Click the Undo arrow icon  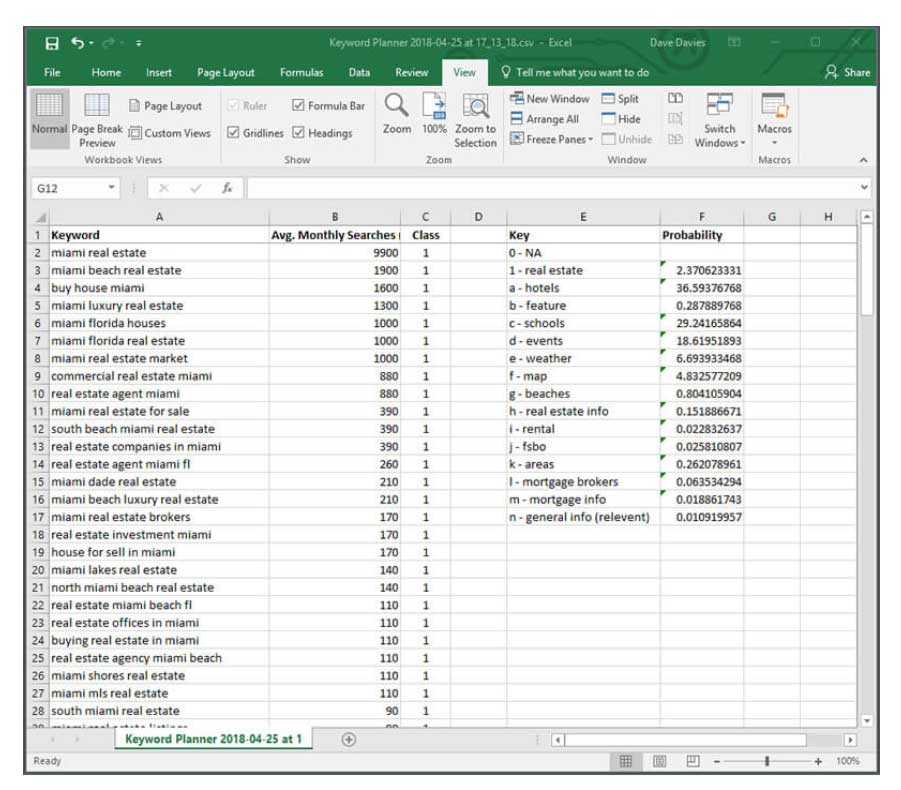point(78,43)
